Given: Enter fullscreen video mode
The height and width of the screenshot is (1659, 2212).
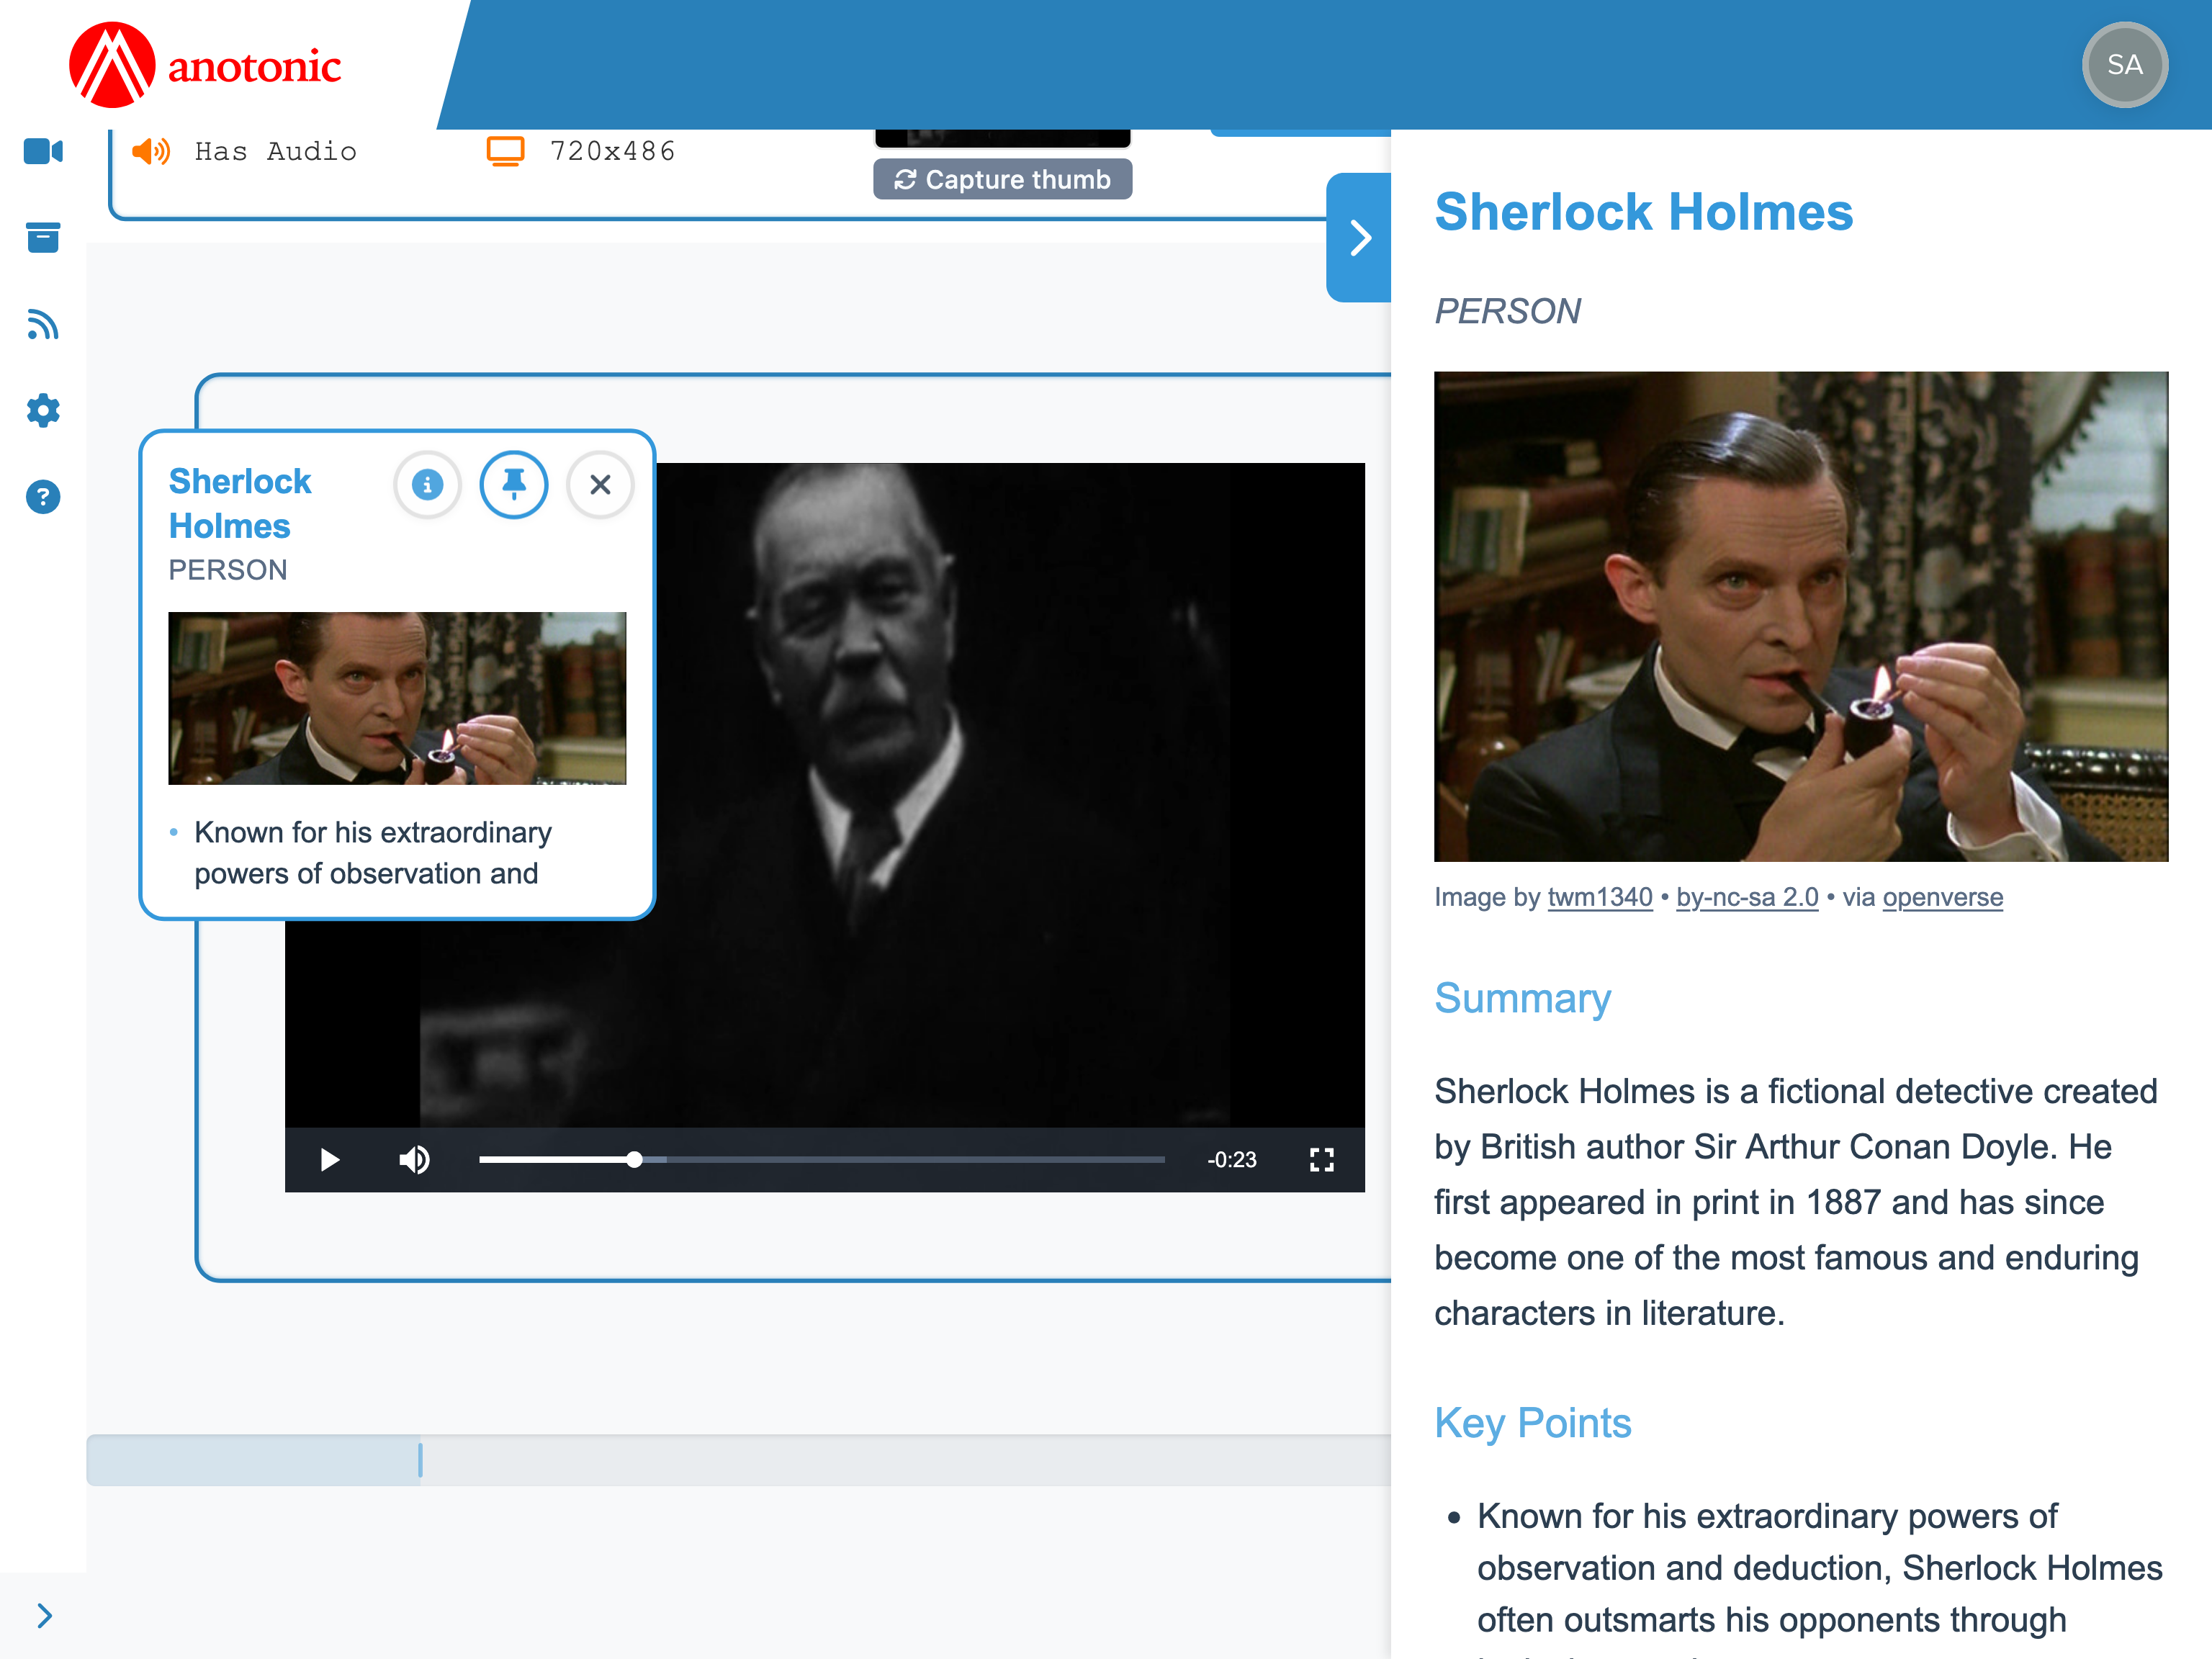Looking at the screenshot, I should 1322,1160.
